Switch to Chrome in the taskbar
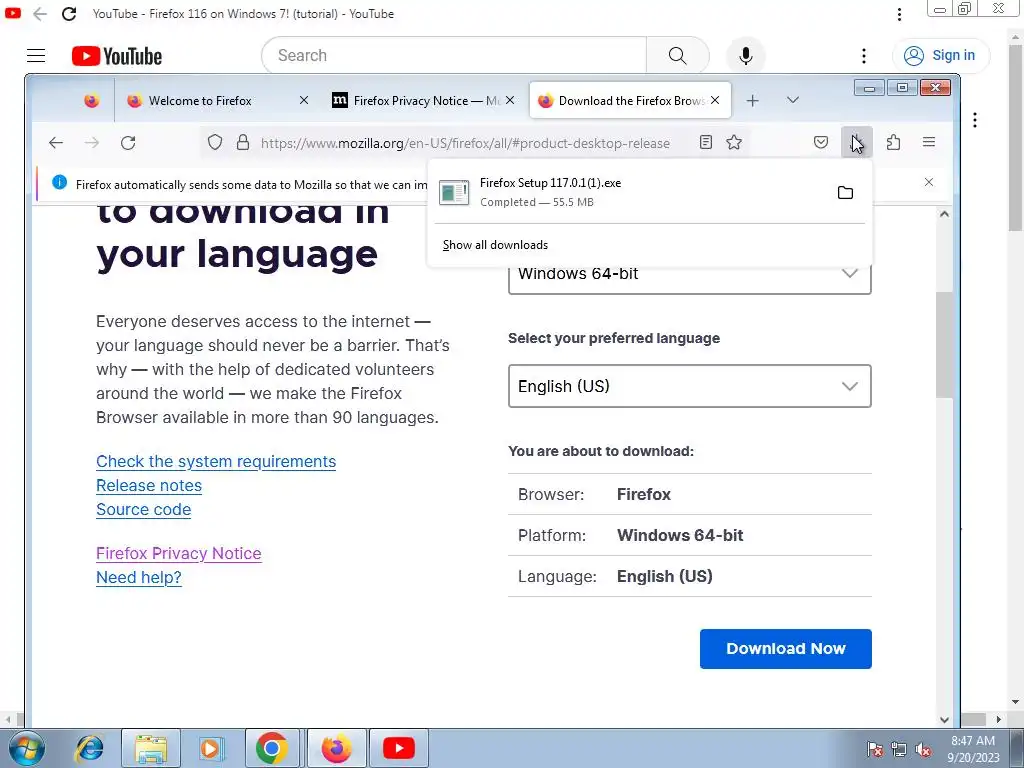The image size is (1024, 768). click(272, 748)
